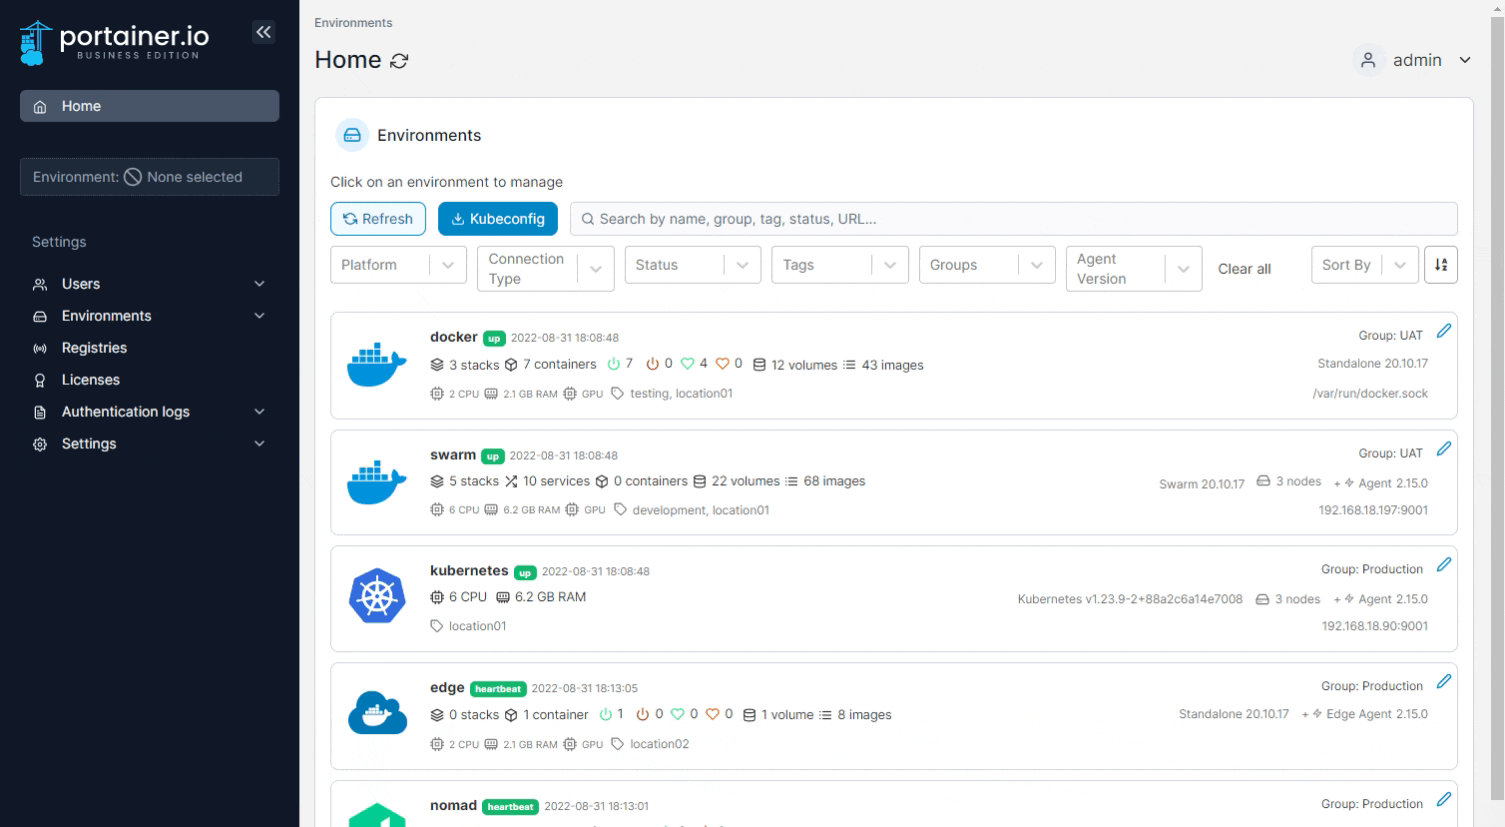Click the Registries sidebar icon
The height and width of the screenshot is (827, 1505).
tap(40, 349)
